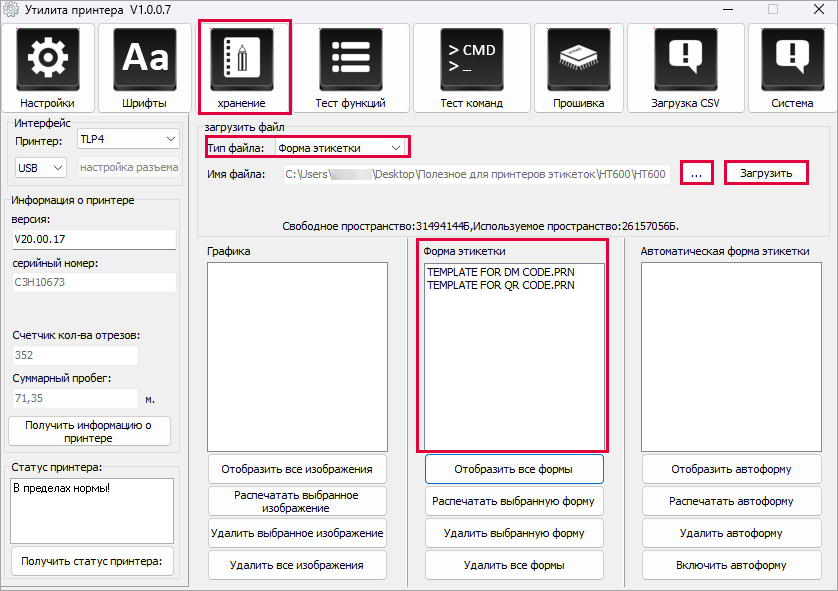Viewport: 838px width, 591px height.
Task: Click the Свободное пространство status text
Action: point(480,226)
